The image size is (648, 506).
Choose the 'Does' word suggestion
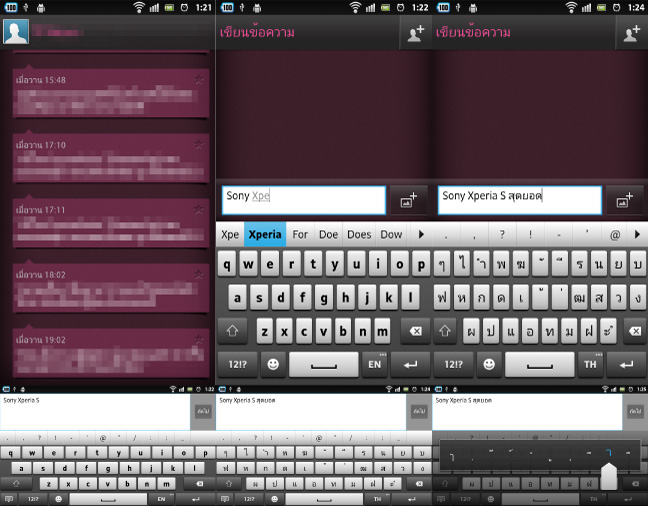coord(359,234)
